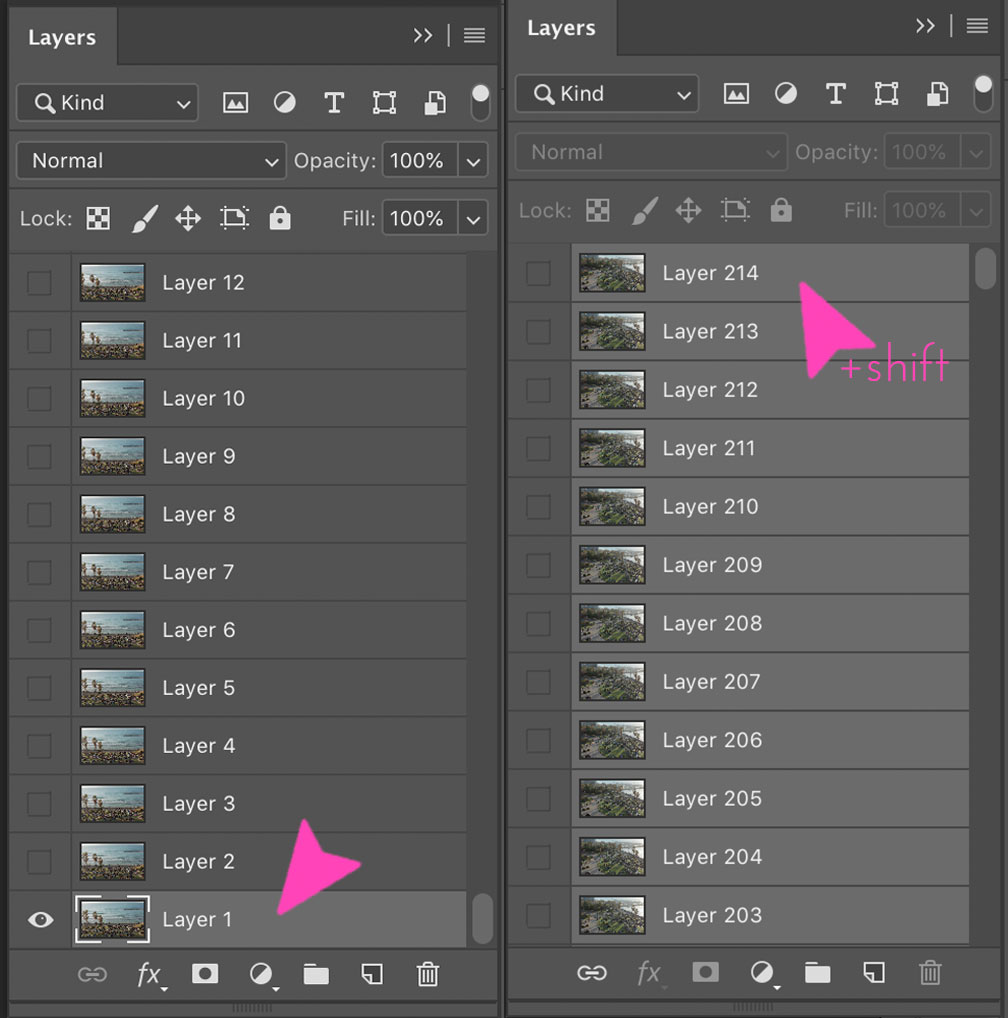Viewport: 1008px width, 1018px height.
Task: Click the Filter for pixel layers icon
Action: pyautogui.click(x=235, y=102)
